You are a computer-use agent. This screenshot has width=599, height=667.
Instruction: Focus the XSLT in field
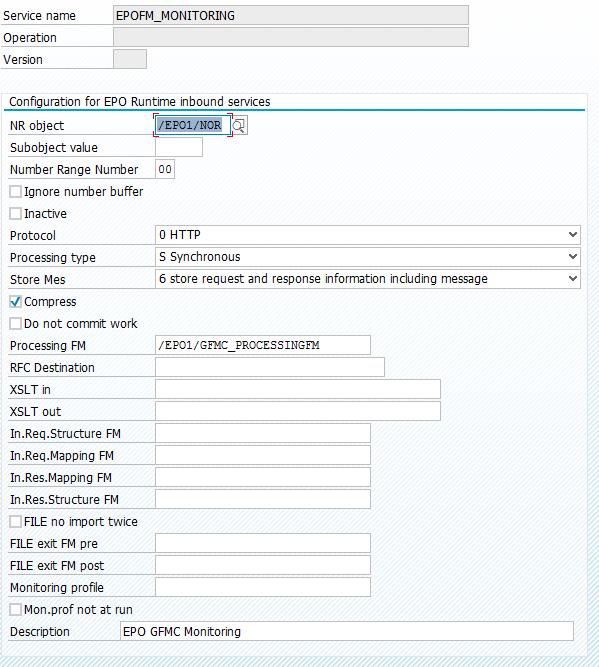pos(298,389)
